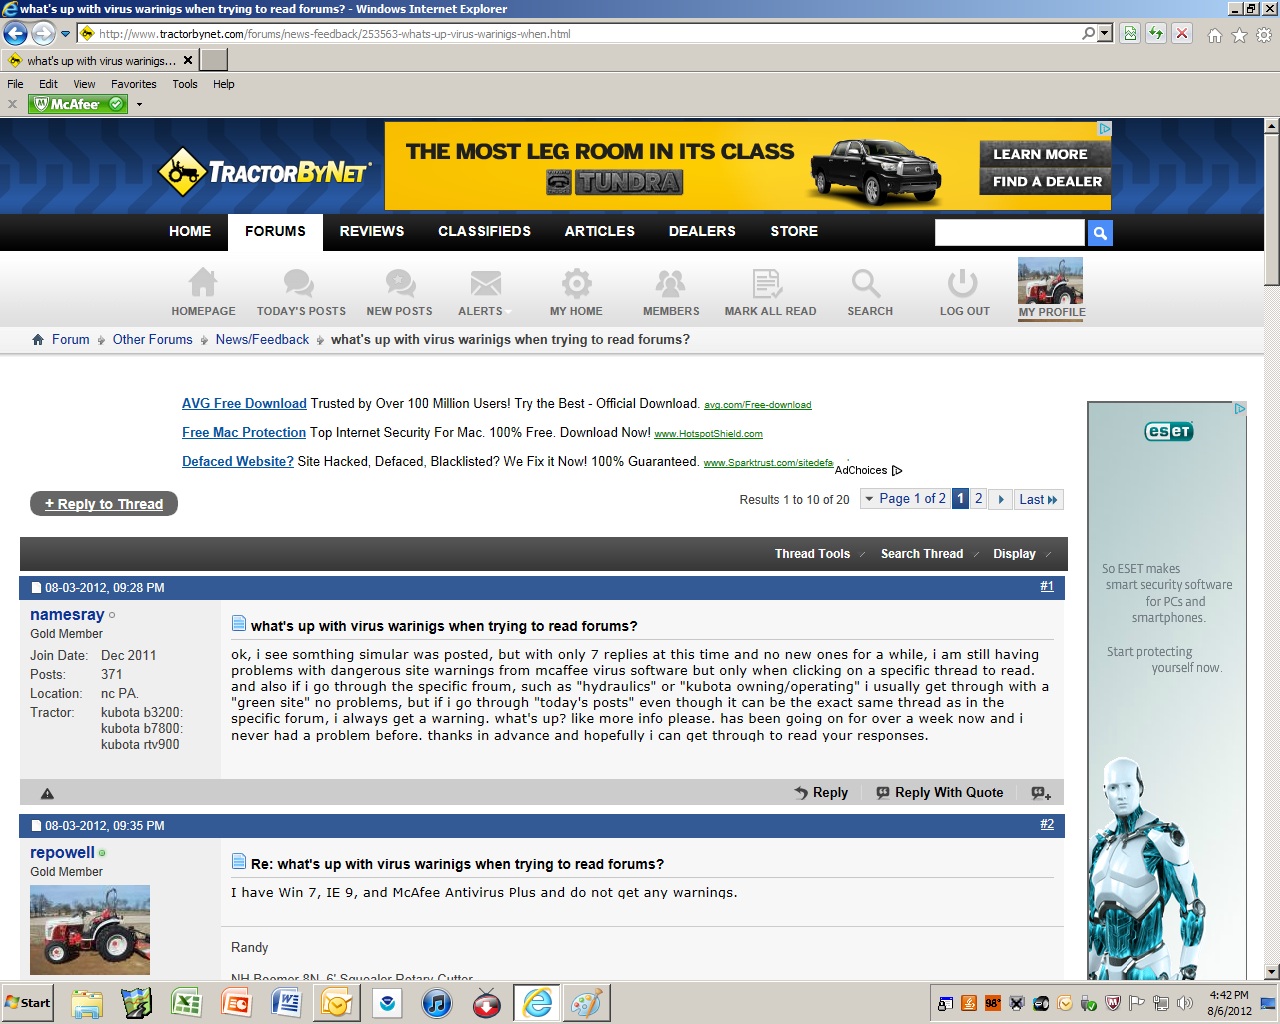Click the TractorByNet logo
The image size is (1280, 1024).
coord(265,172)
